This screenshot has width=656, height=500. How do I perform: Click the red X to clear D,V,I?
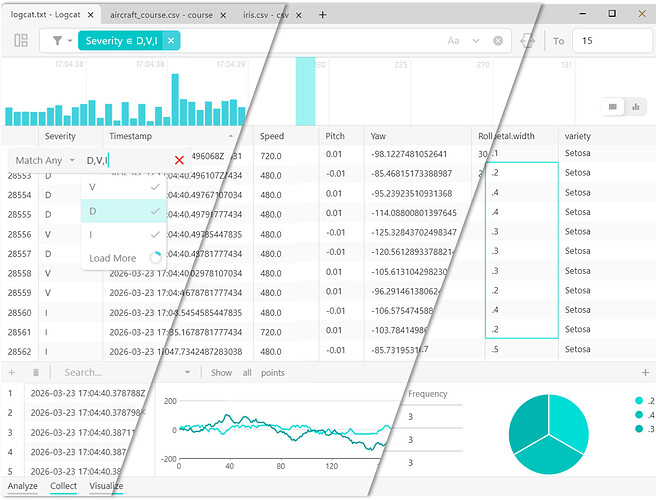pyautogui.click(x=179, y=160)
